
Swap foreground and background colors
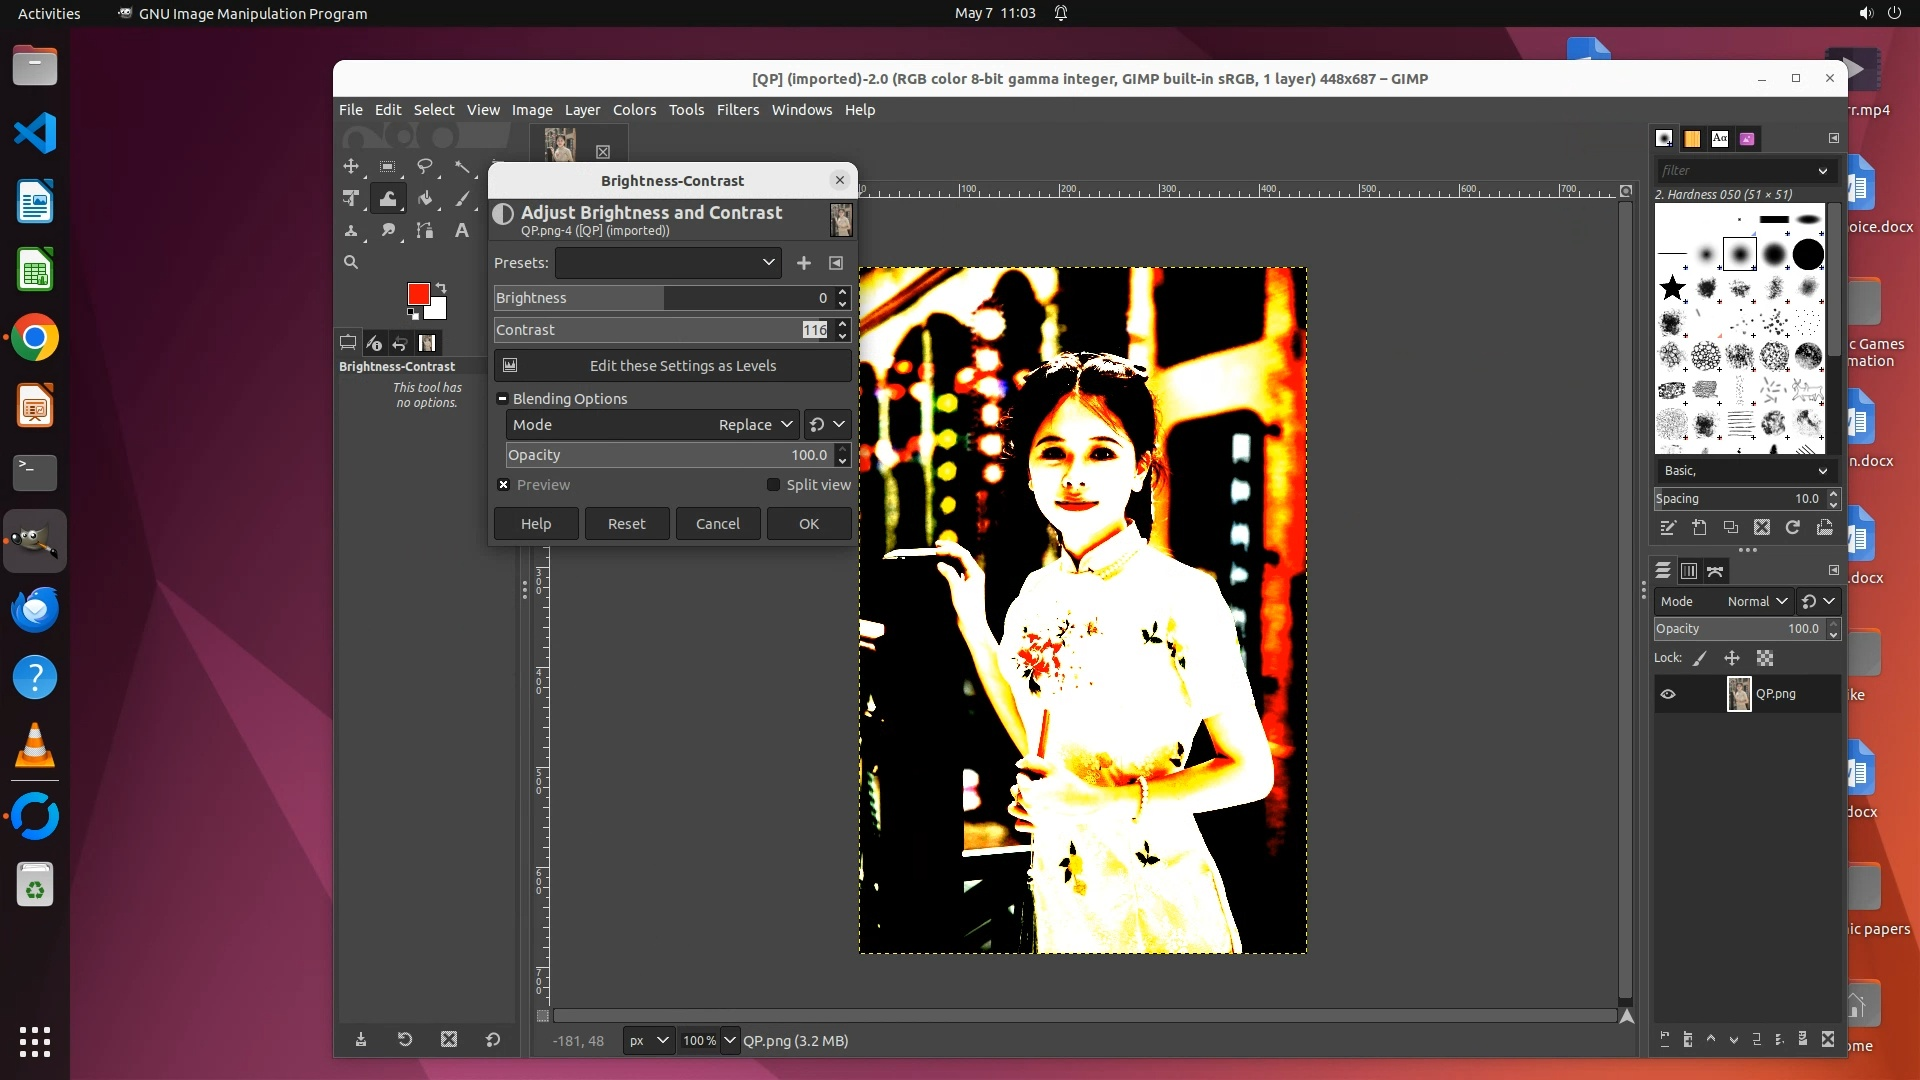[441, 288]
